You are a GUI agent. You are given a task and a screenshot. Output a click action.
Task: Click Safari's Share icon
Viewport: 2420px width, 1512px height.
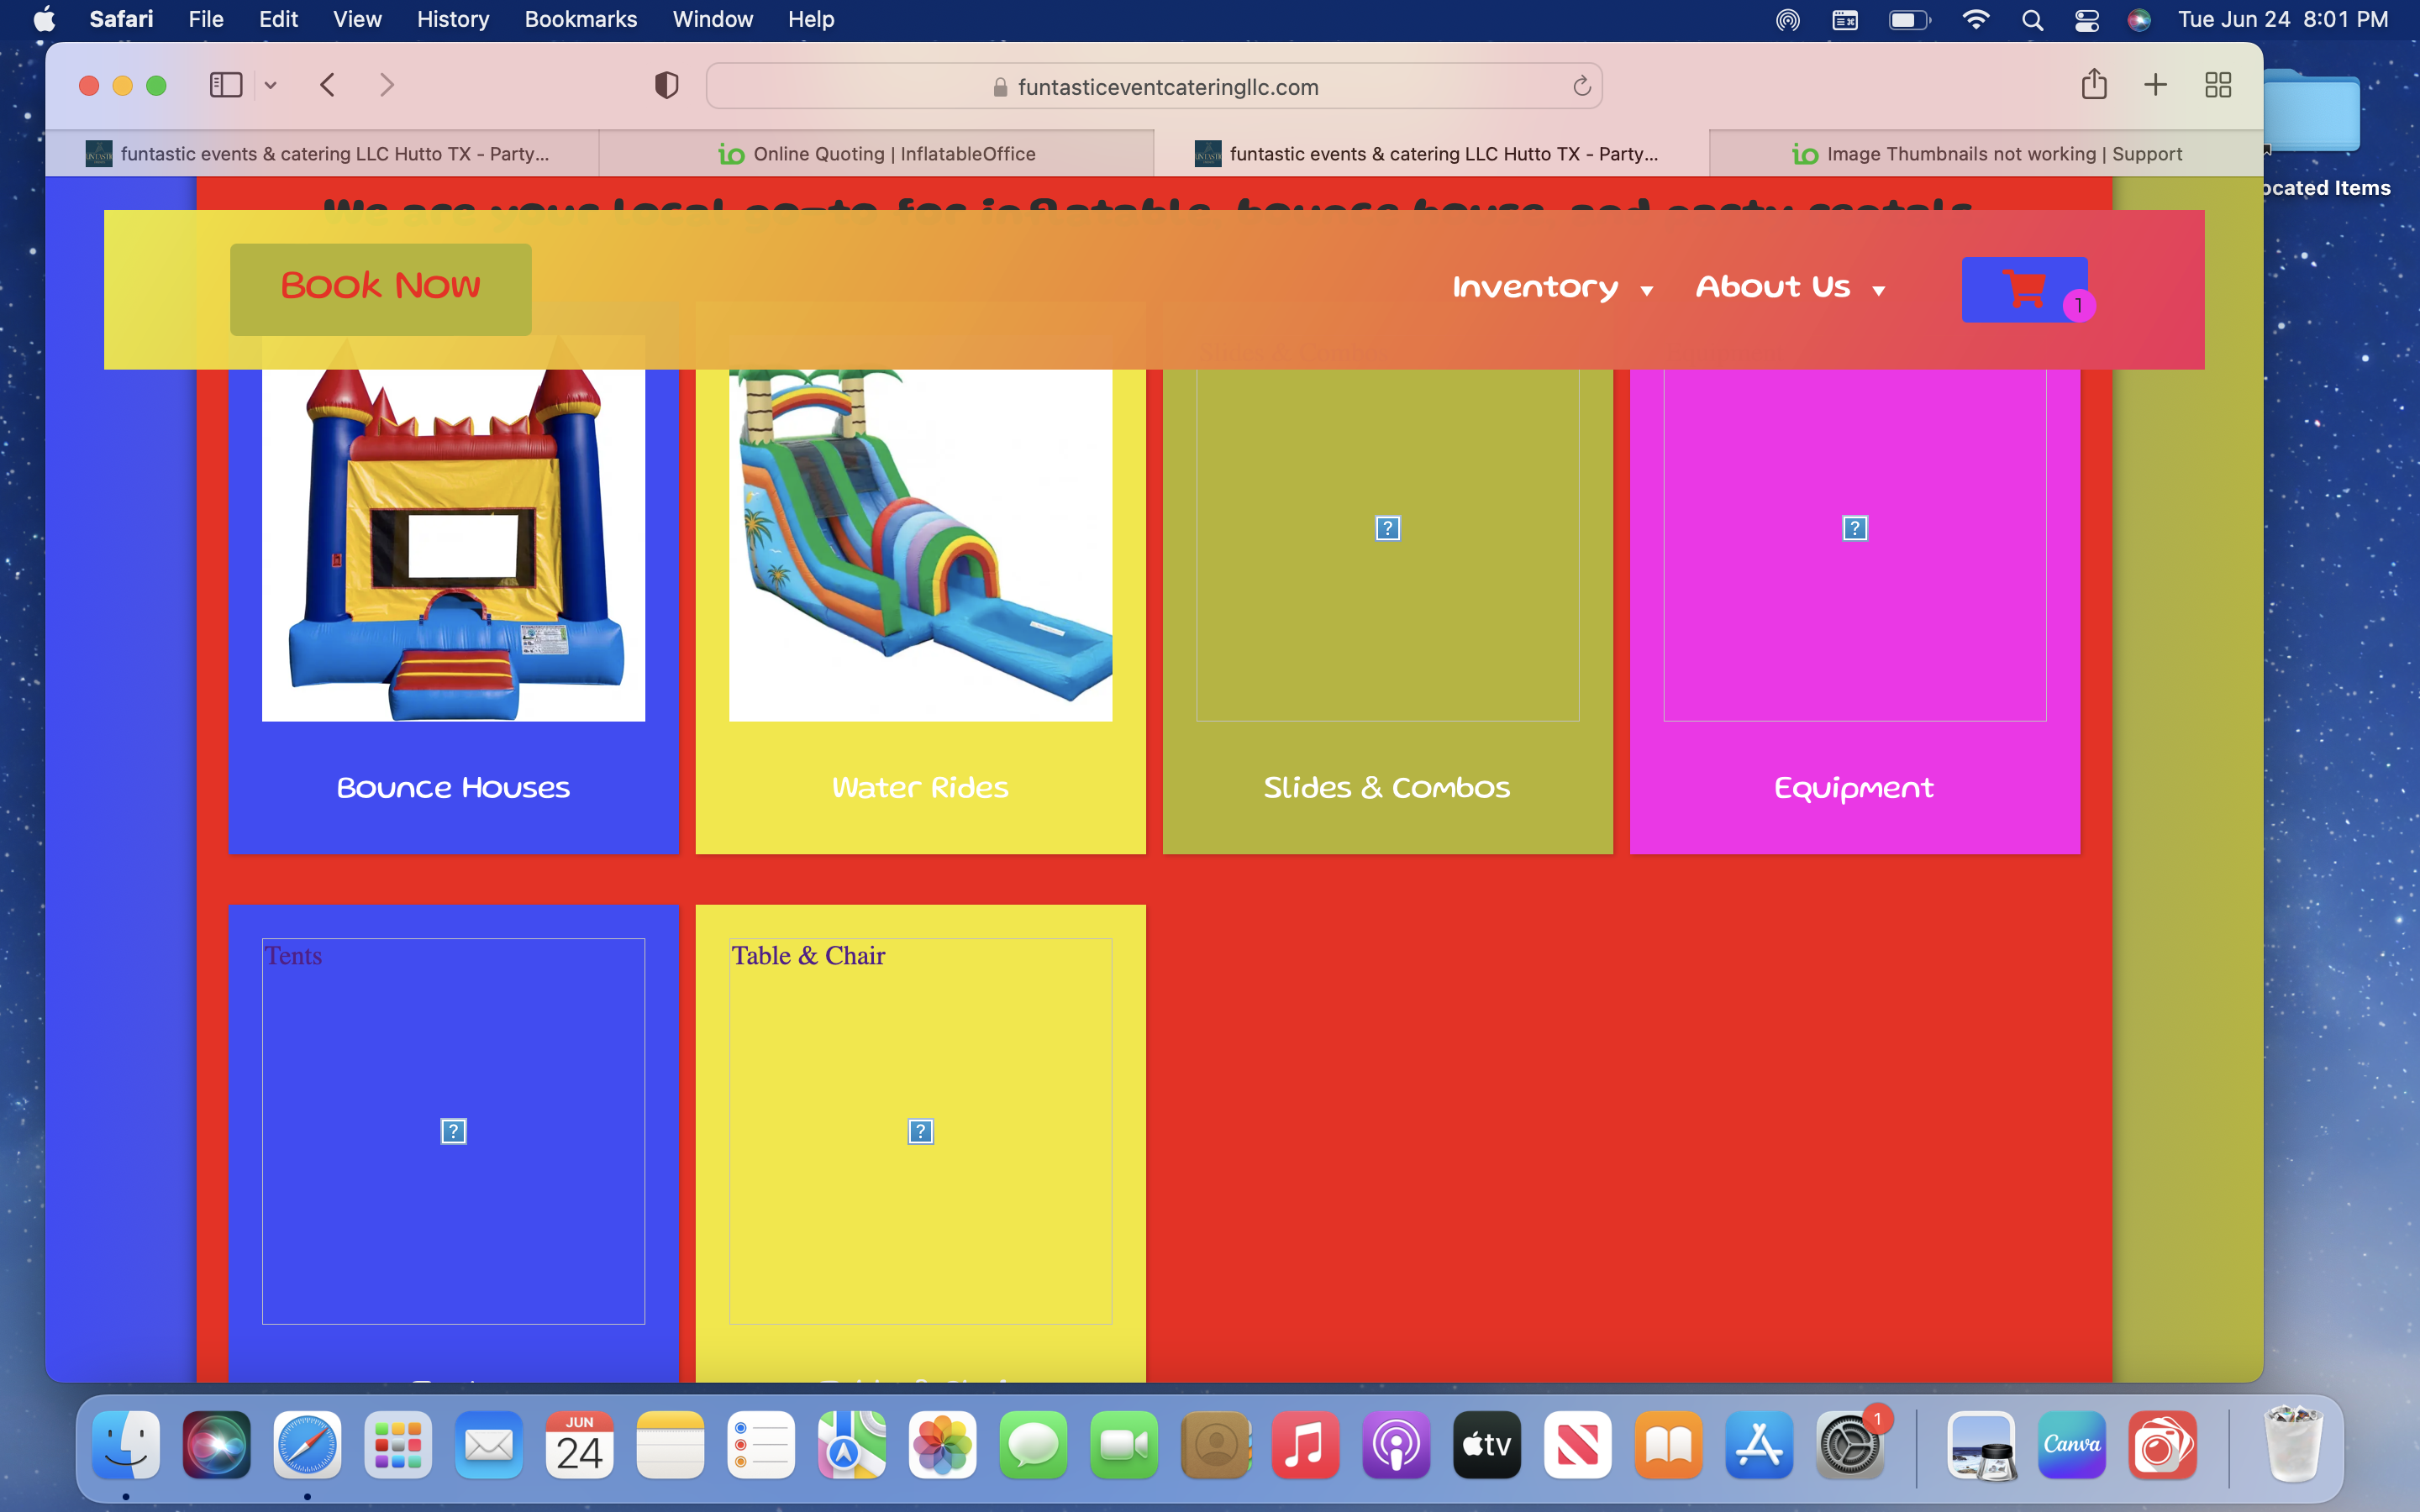2093,85
